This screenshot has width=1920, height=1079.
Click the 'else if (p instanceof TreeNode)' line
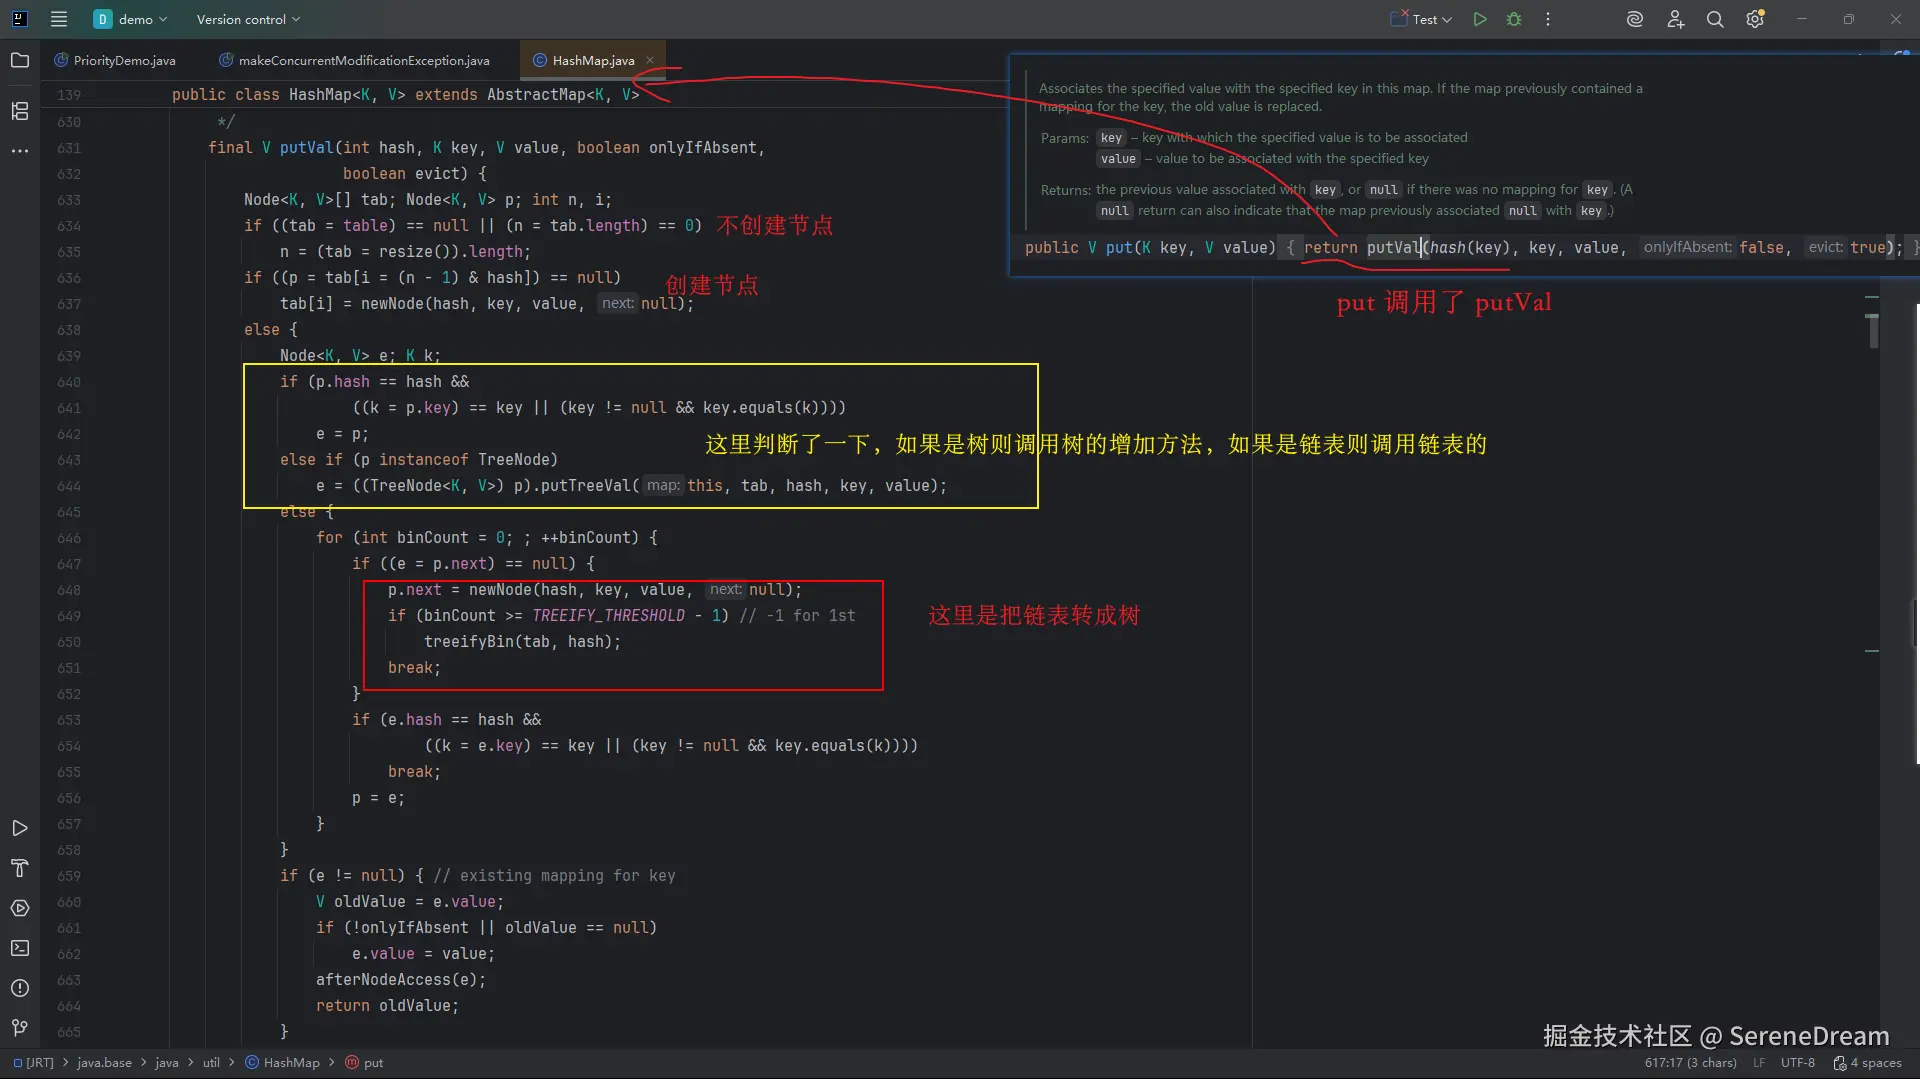[418, 460]
